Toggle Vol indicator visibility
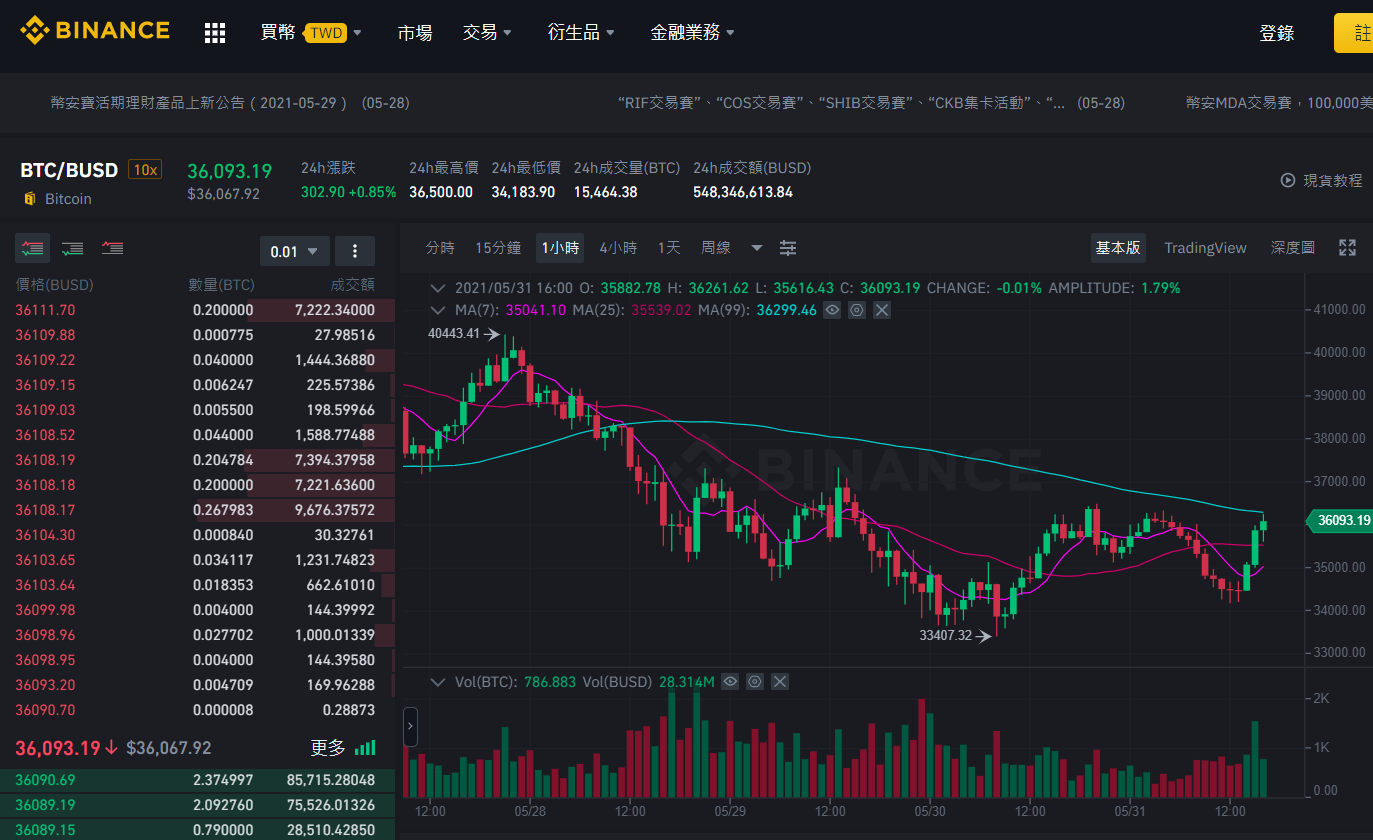This screenshot has height=840, width=1373. (730, 682)
